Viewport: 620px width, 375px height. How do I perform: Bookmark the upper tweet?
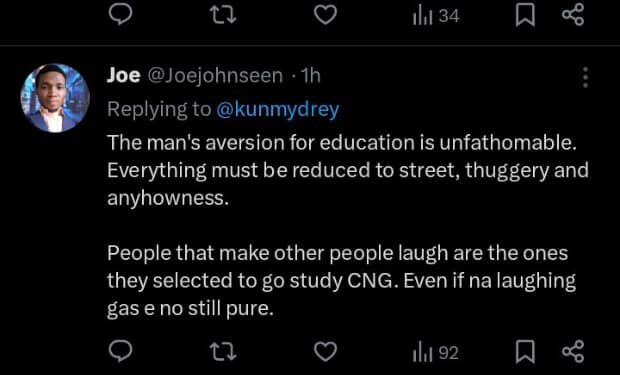pyautogui.click(x=525, y=15)
